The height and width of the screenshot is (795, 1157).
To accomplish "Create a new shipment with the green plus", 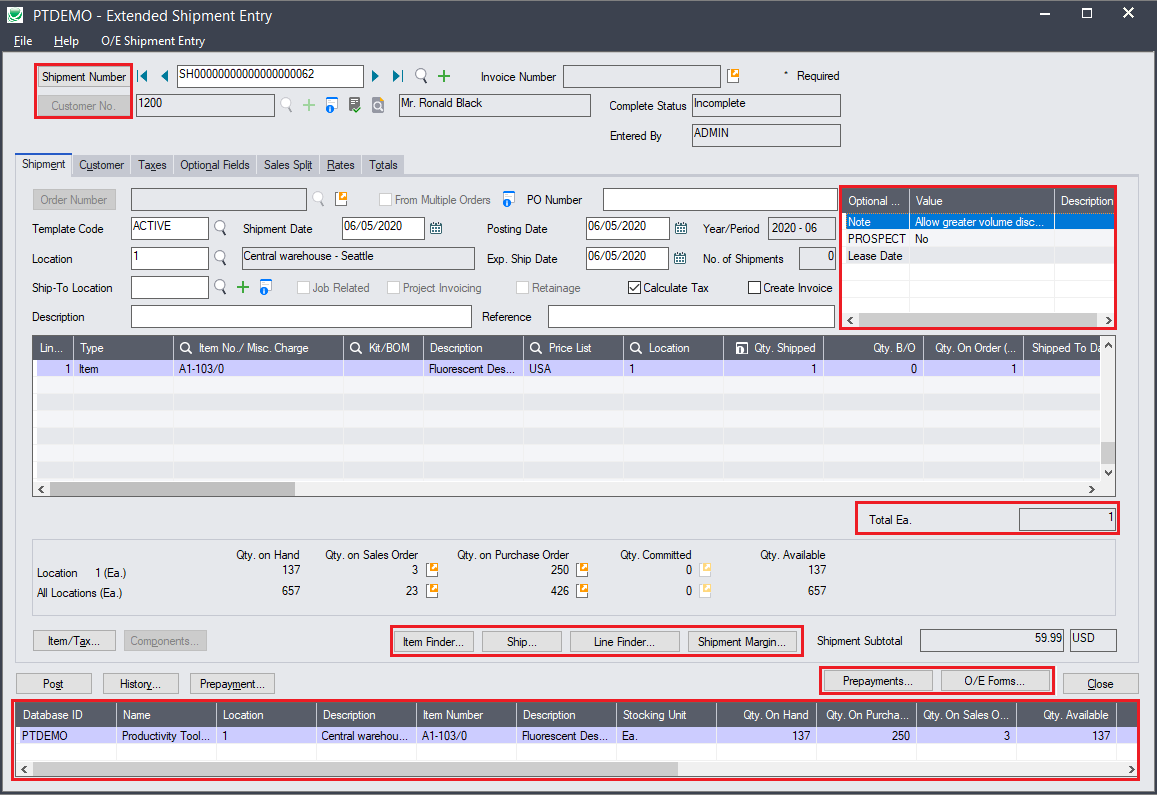I will pyautogui.click(x=444, y=76).
